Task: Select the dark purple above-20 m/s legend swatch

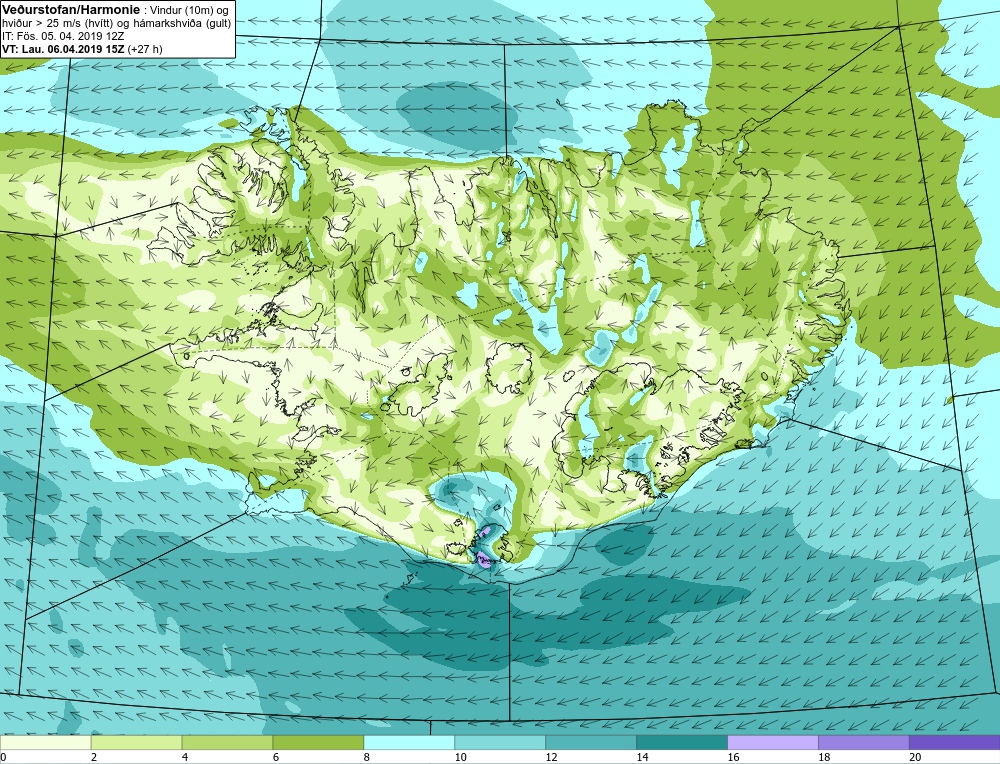Action: click(x=954, y=742)
